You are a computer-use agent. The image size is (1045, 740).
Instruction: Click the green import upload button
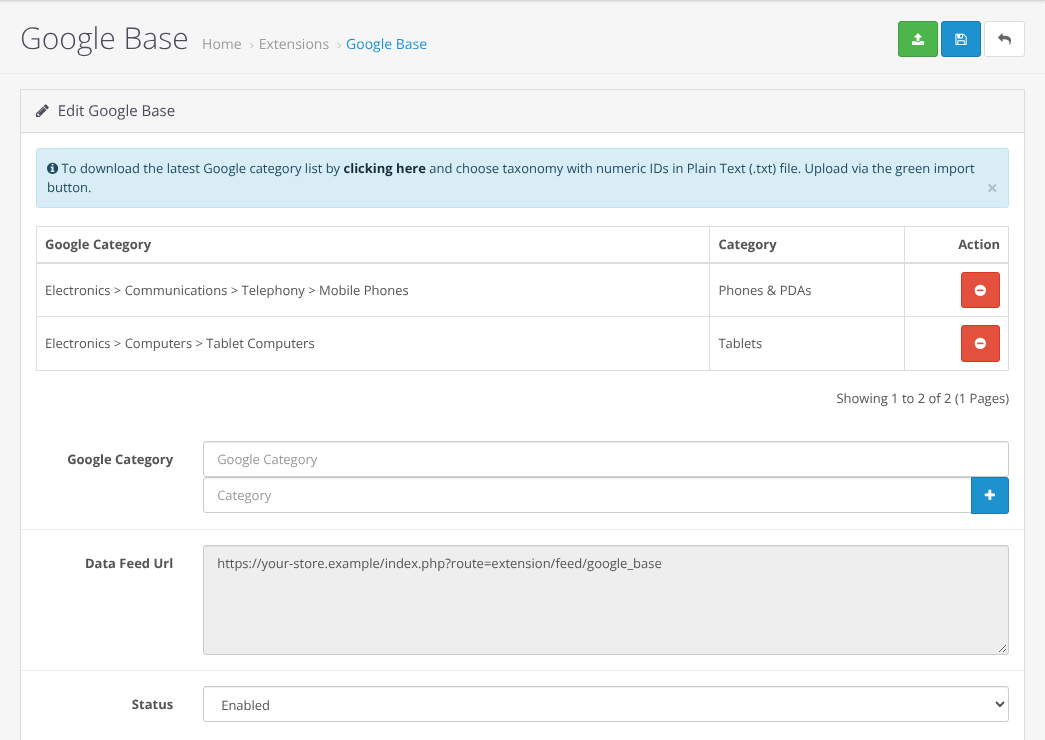pyautogui.click(x=917, y=39)
